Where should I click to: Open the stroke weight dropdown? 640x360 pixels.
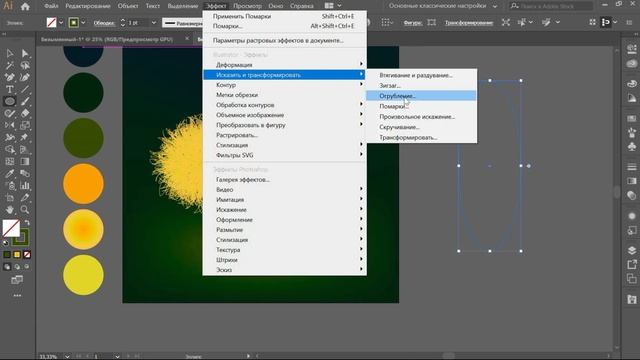[x=153, y=22]
